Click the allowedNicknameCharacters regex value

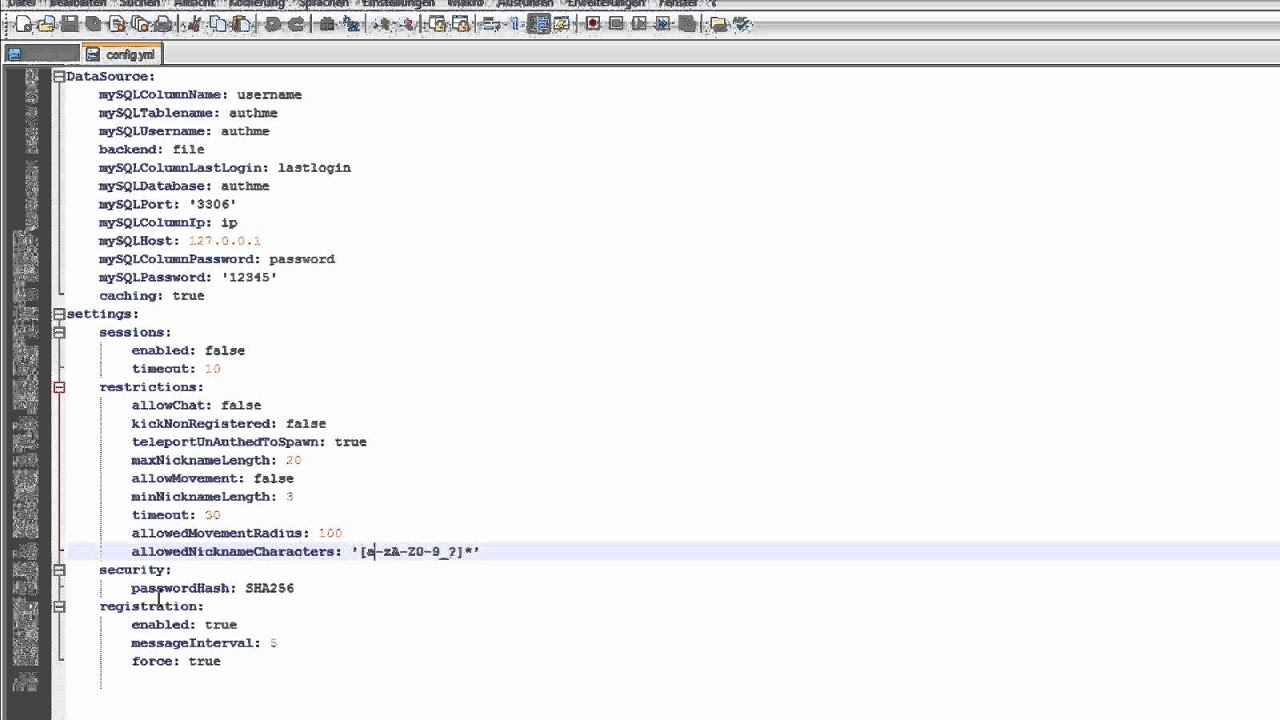point(415,552)
